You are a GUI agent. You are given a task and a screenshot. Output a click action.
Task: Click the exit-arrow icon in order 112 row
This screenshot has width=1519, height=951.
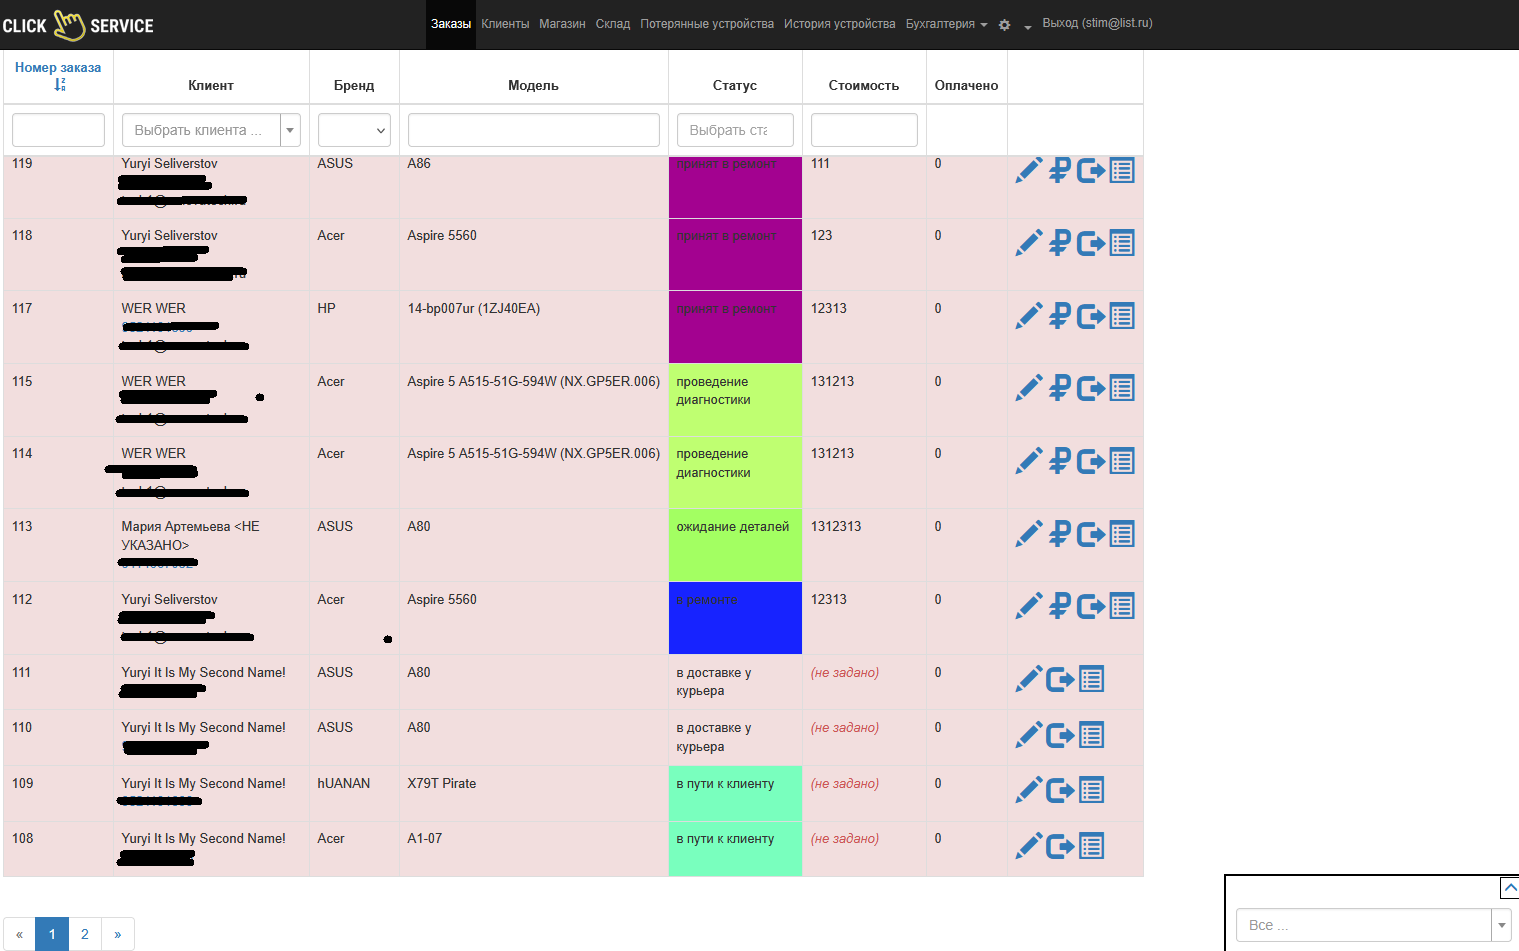point(1091,606)
